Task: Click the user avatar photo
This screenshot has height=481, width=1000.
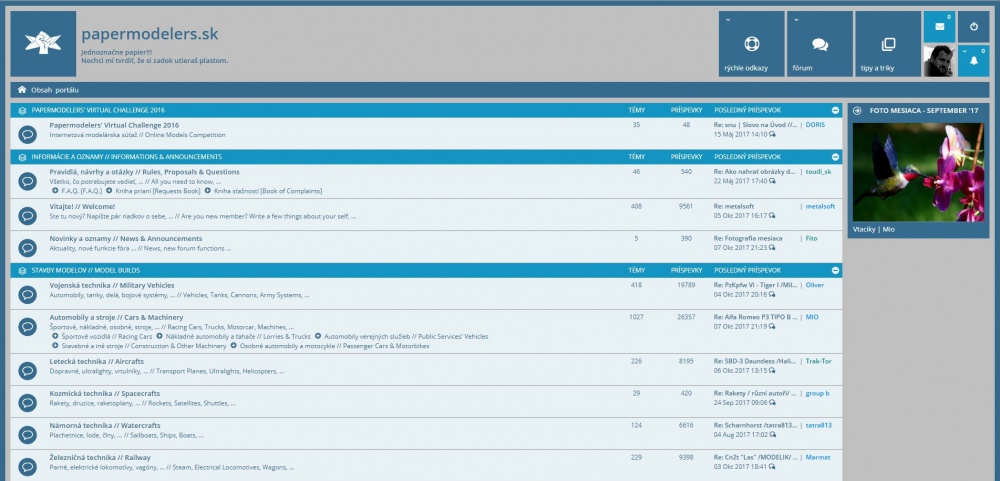Action: 939,61
